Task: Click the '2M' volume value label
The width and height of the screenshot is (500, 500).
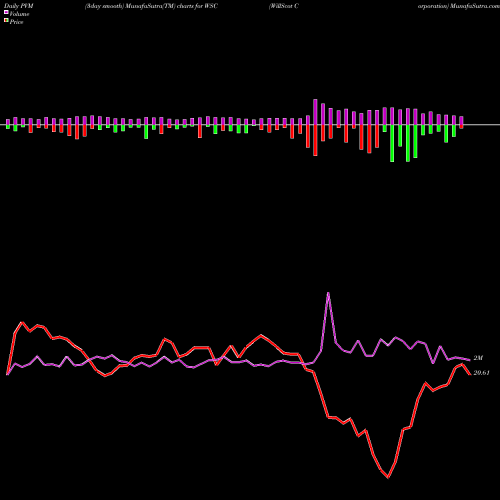Action: pos(478,358)
